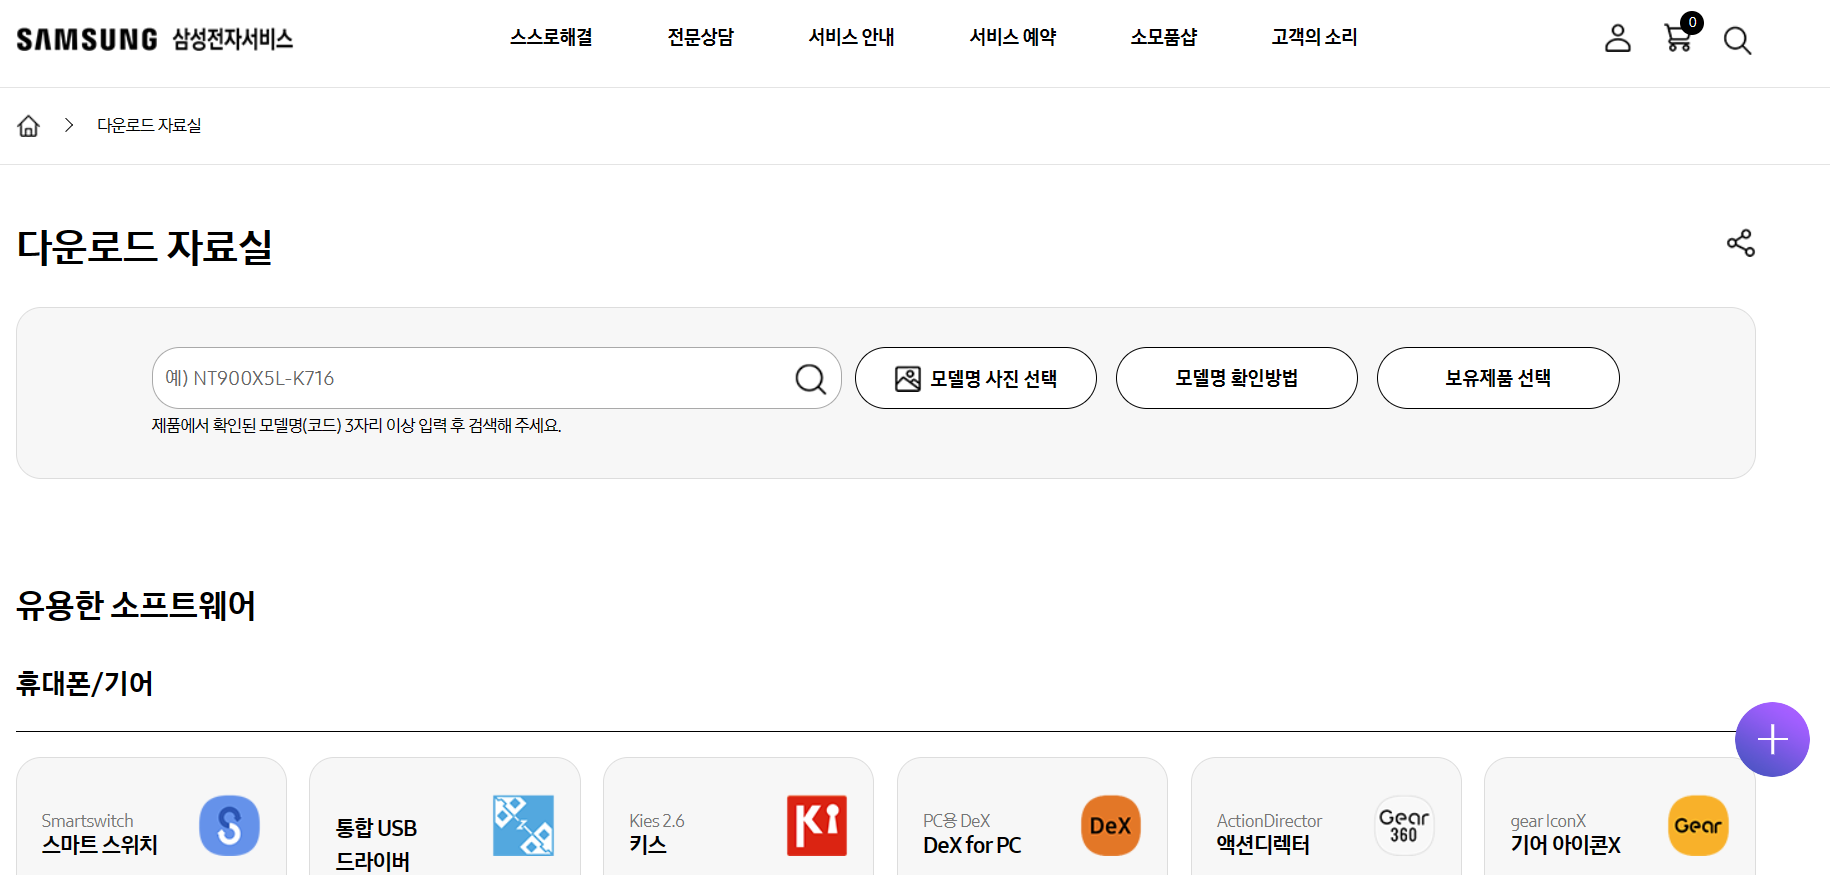This screenshot has width=1830, height=875.
Task: Open the 서비스 안내 menu
Action: pyautogui.click(x=851, y=37)
